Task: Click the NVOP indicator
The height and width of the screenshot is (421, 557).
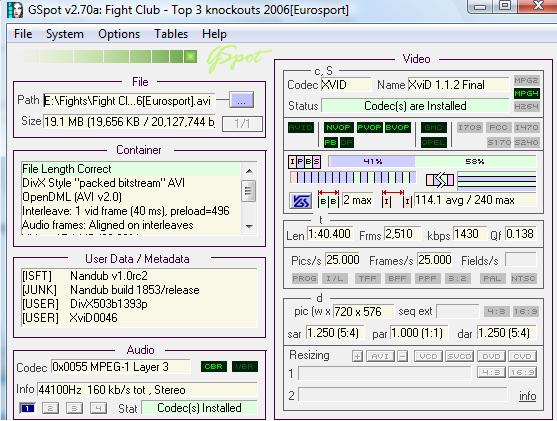Action: coord(339,128)
